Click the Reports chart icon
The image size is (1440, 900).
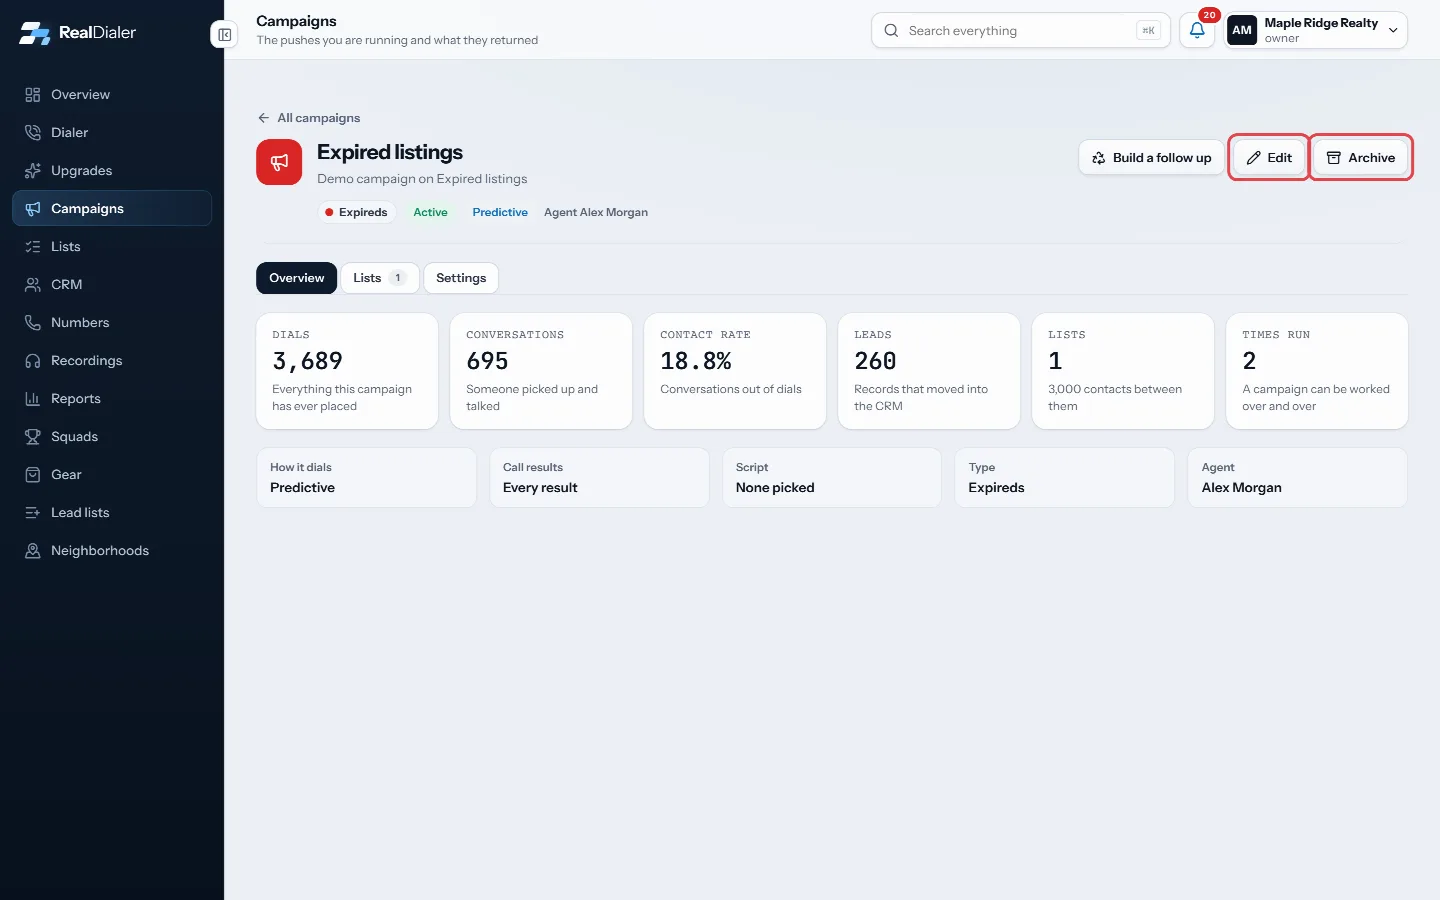click(x=33, y=399)
